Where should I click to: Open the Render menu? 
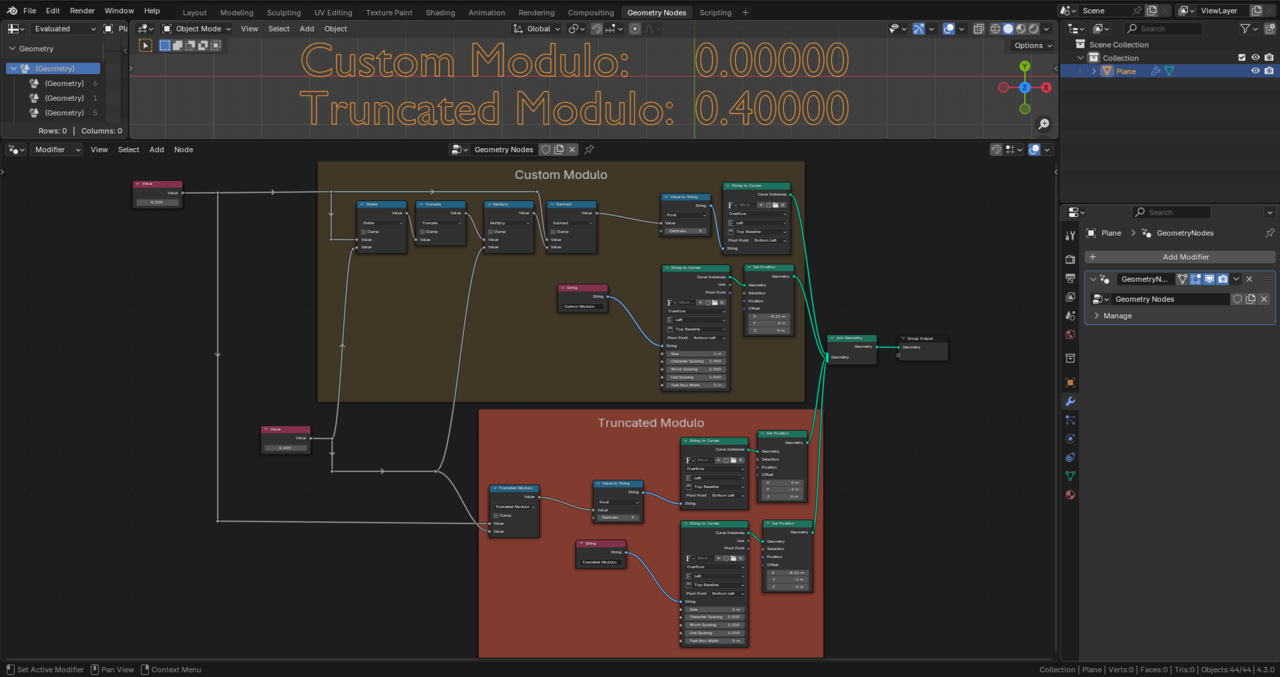pyautogui.click(x=82, y=11)
